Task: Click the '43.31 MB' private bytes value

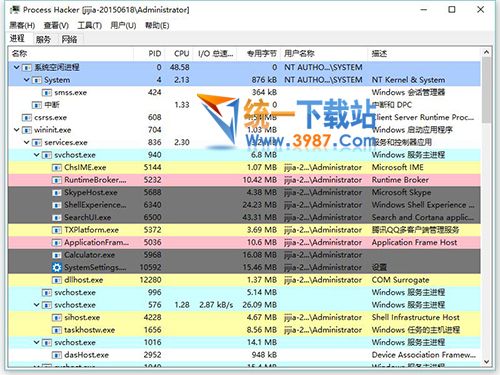Action: 260,217
